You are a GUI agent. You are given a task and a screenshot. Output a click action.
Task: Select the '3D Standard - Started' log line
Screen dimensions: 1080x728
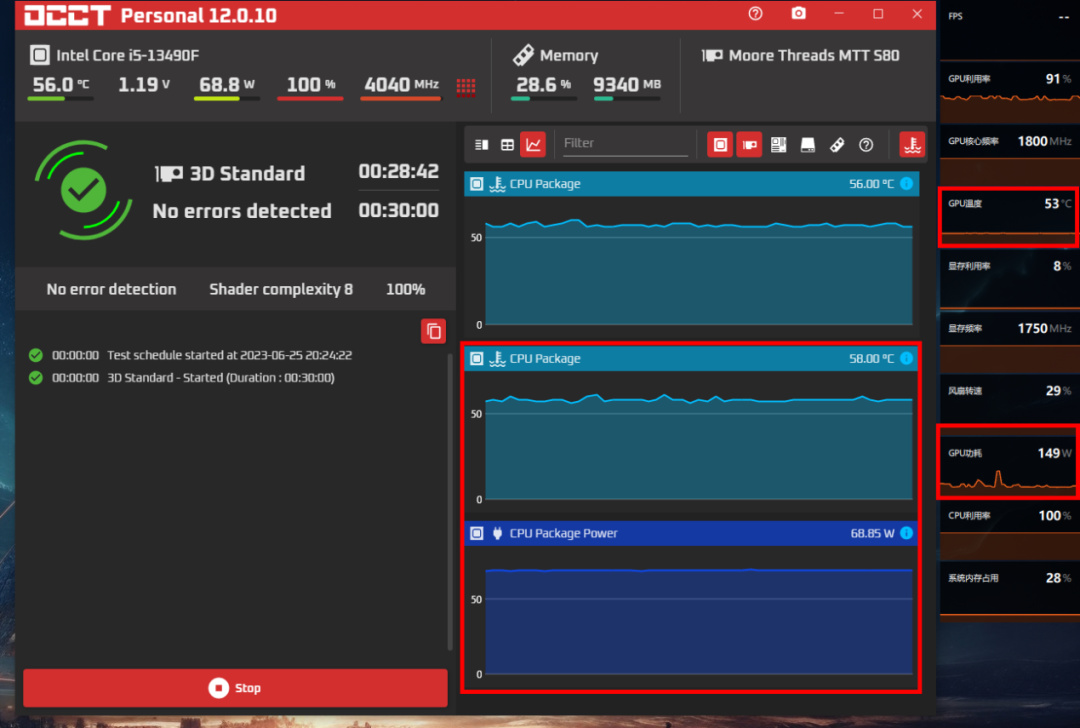221,377
